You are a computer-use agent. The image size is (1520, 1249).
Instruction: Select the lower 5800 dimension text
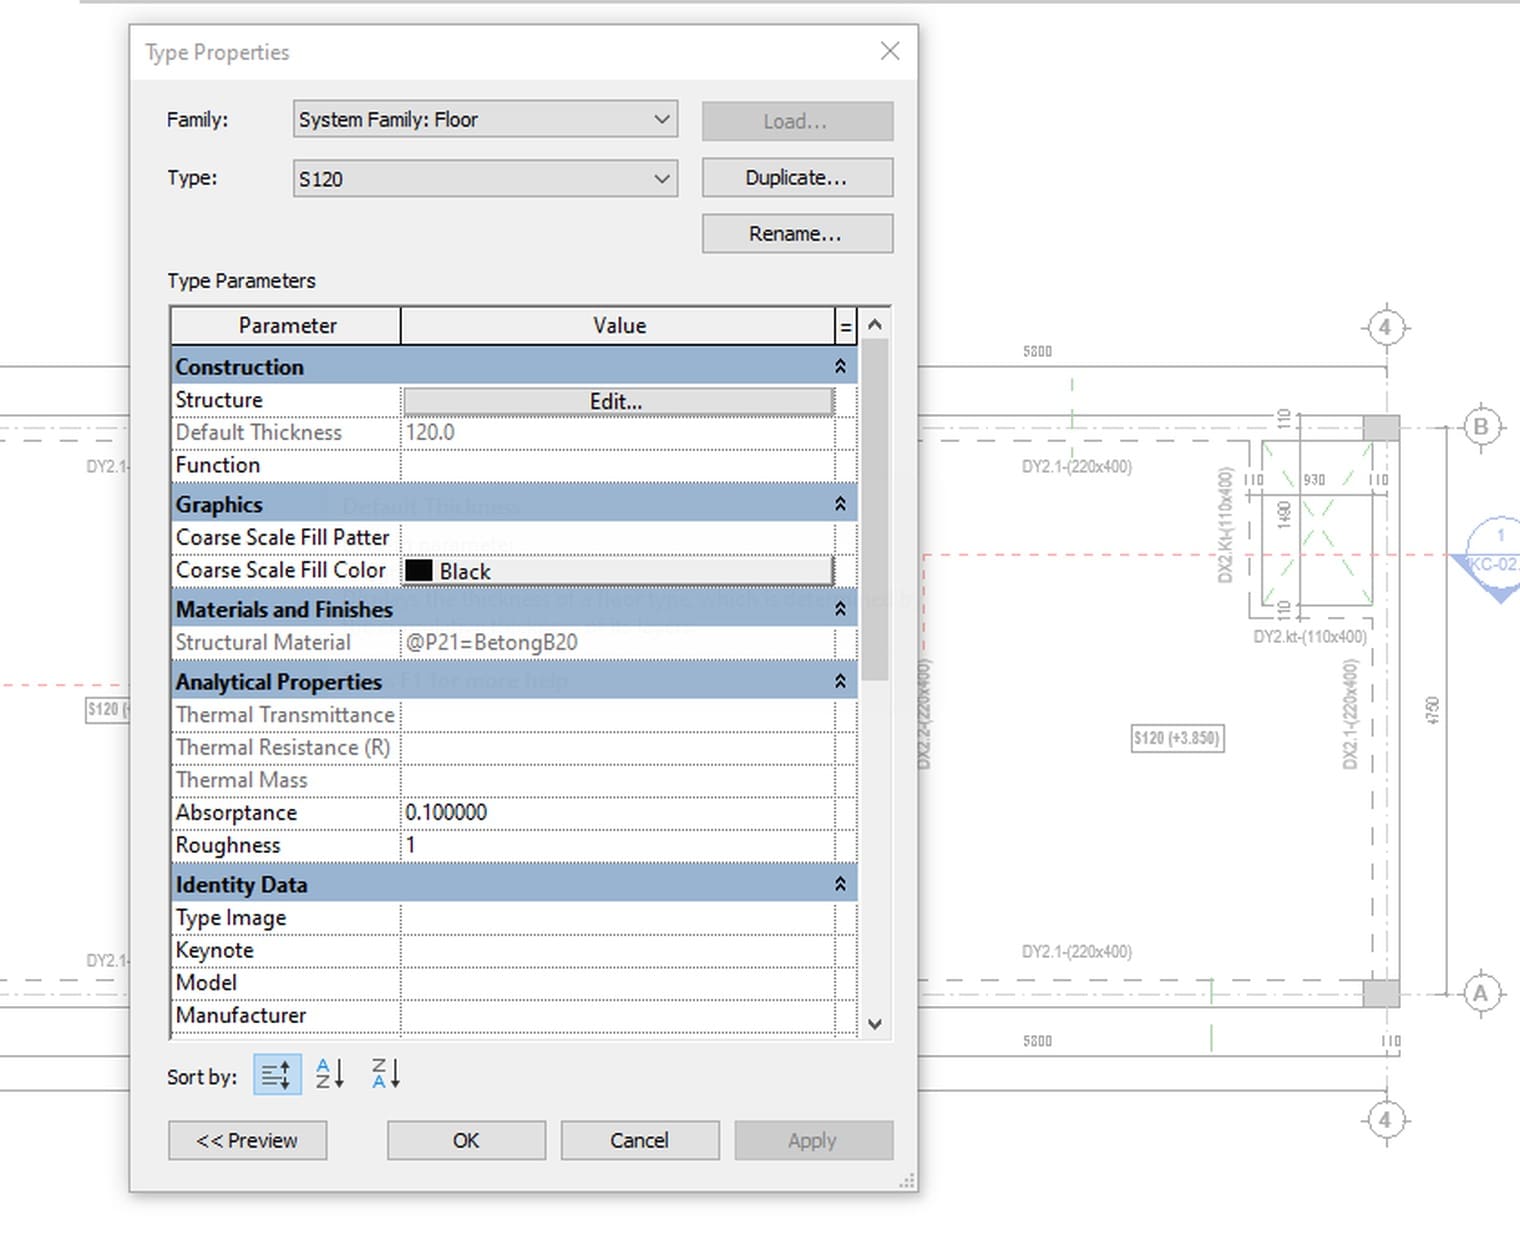1037,1041
